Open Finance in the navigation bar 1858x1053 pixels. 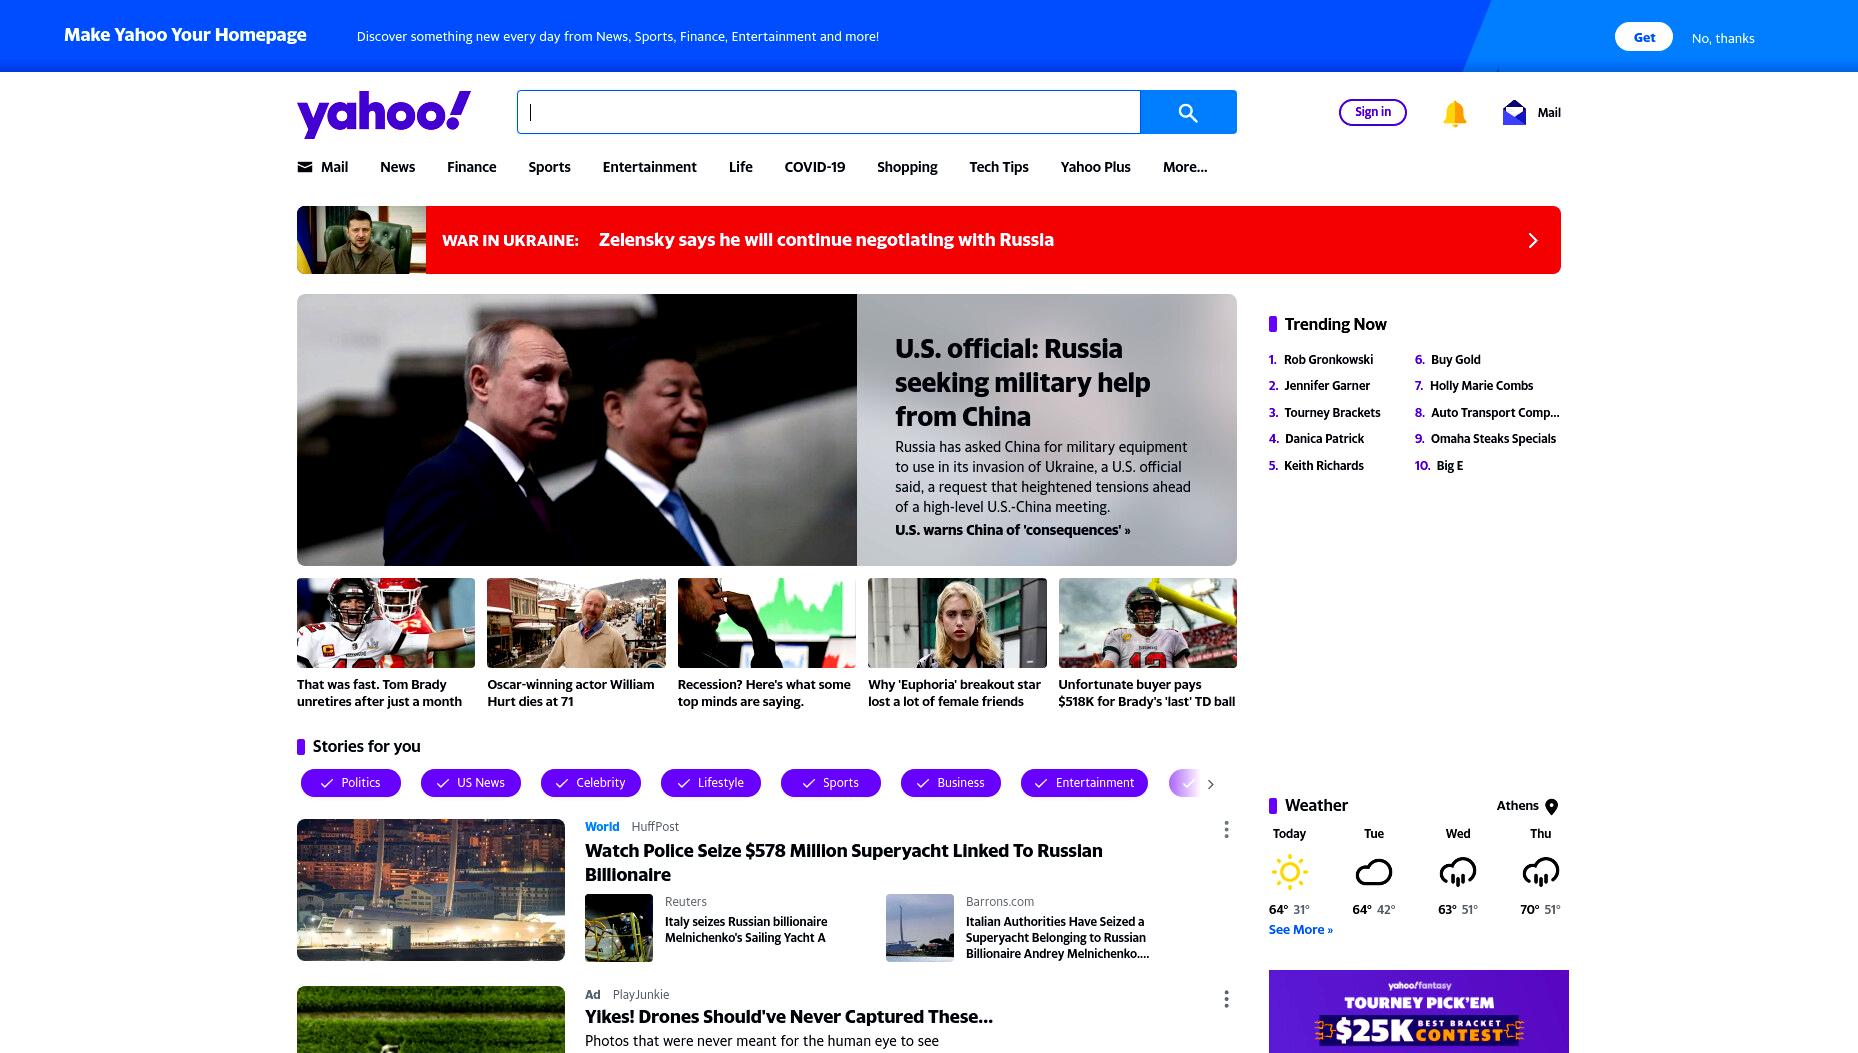[x=471, y=167]
